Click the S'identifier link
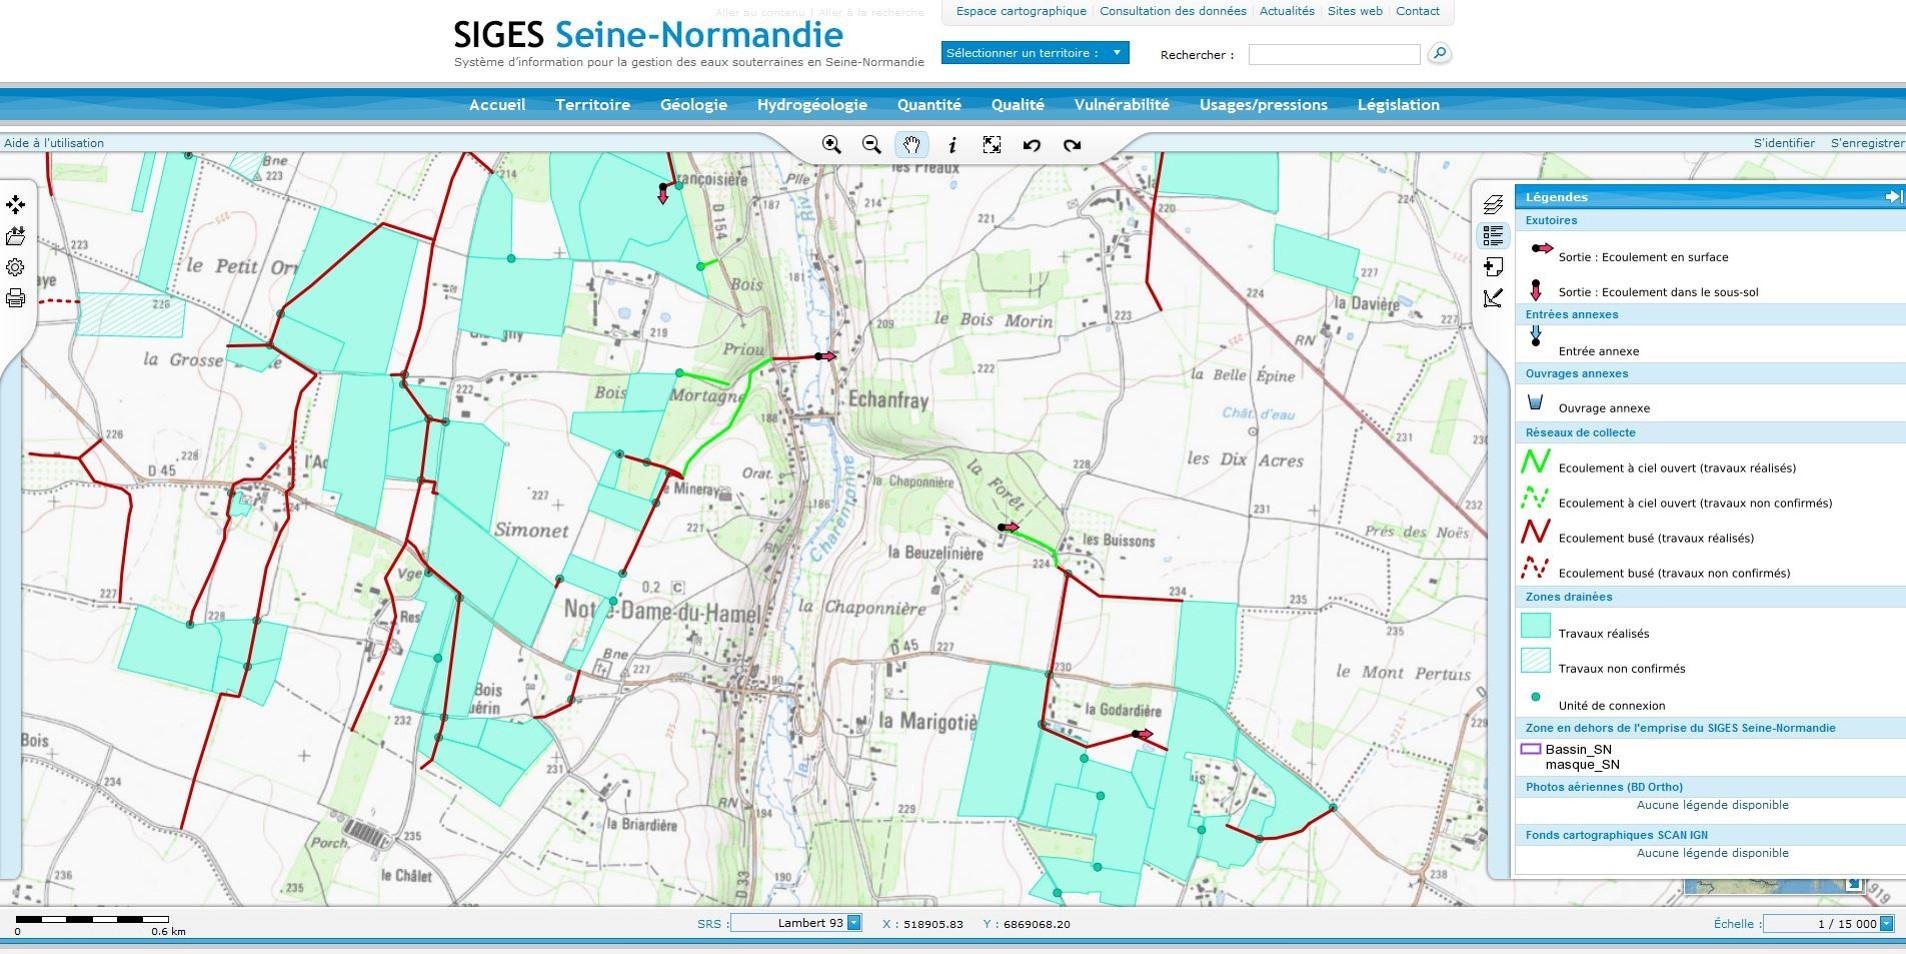This screenshot has height=954, width=1906. 1784,142
